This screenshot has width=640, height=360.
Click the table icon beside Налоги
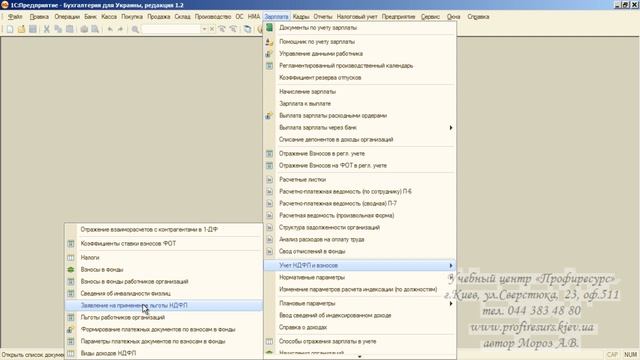pos(71,258)
